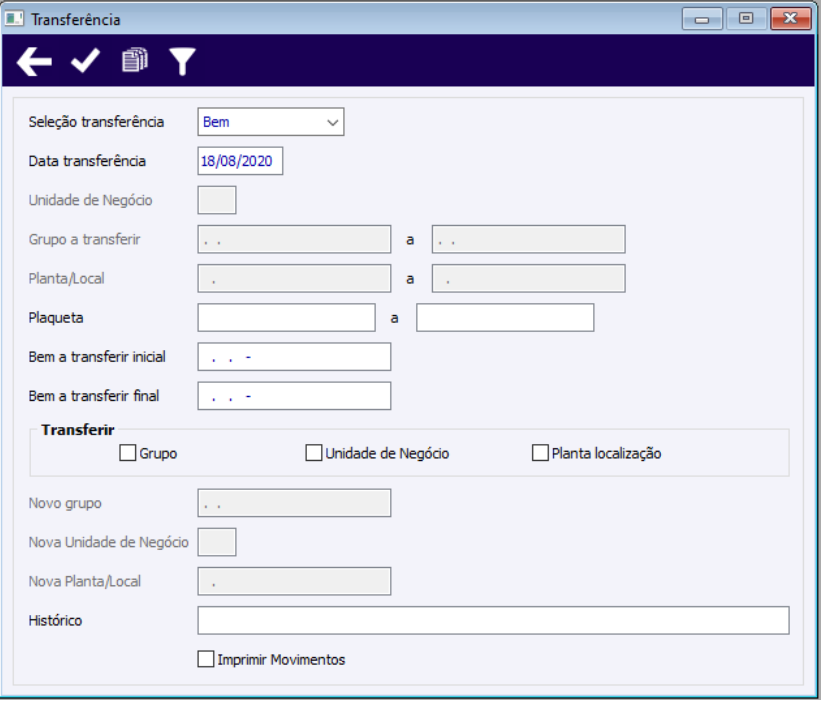The height and width of the screenshot is (701, 821).
Task: Focus the Histórico text field
Action: [x=493, y=621]
